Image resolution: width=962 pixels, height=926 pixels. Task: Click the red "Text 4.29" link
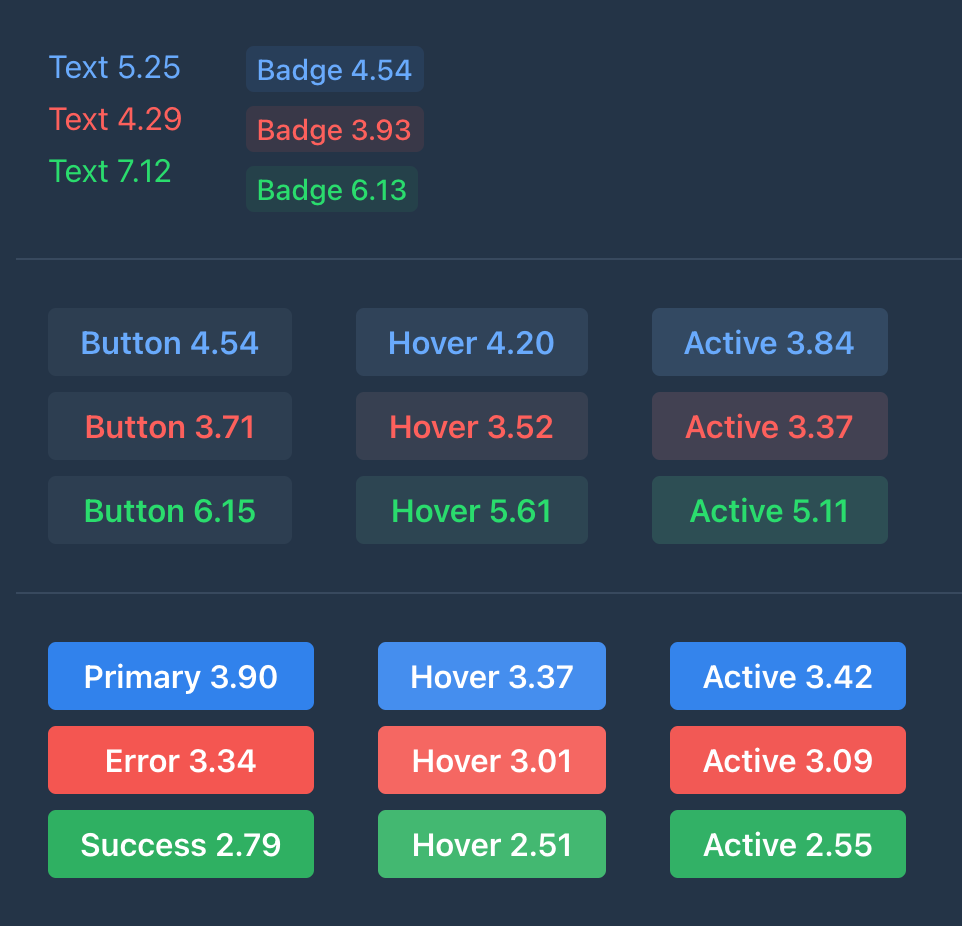[115, 119]
